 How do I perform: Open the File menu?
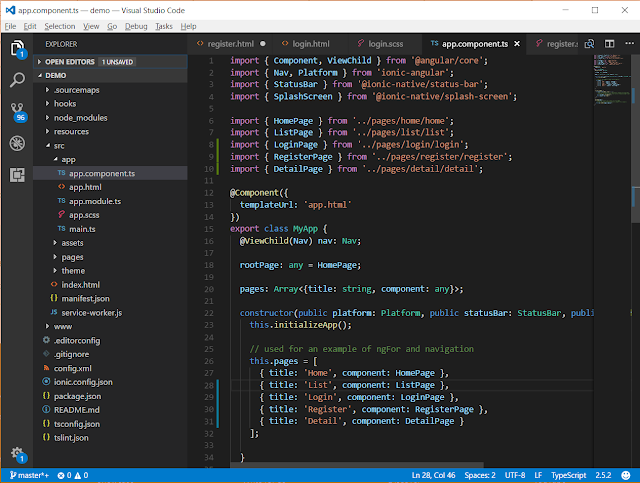tap(11, 26)
